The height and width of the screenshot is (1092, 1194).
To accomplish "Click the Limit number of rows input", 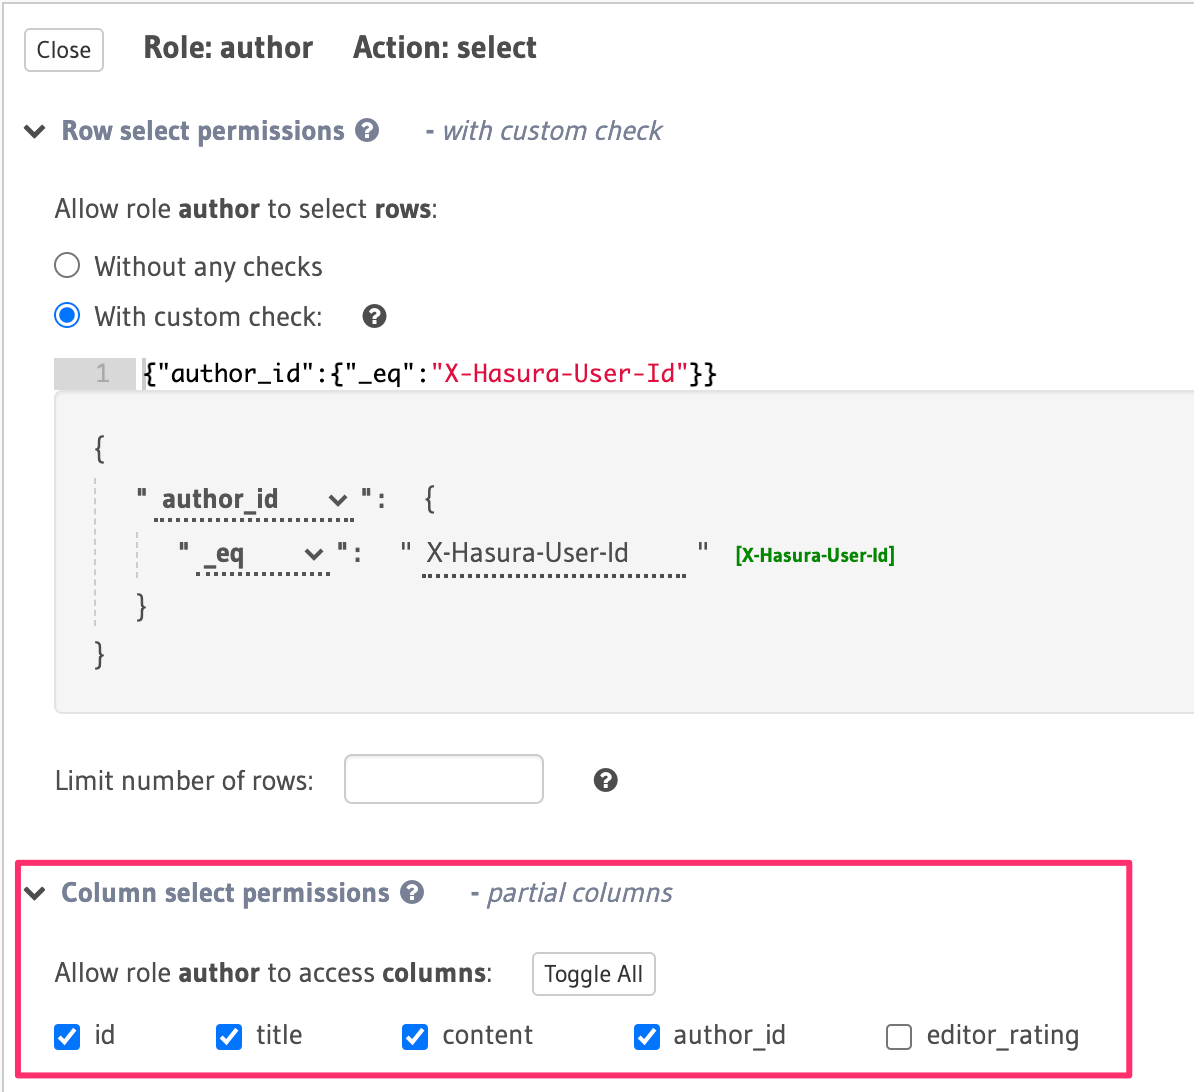I will (x=444, y=779).
